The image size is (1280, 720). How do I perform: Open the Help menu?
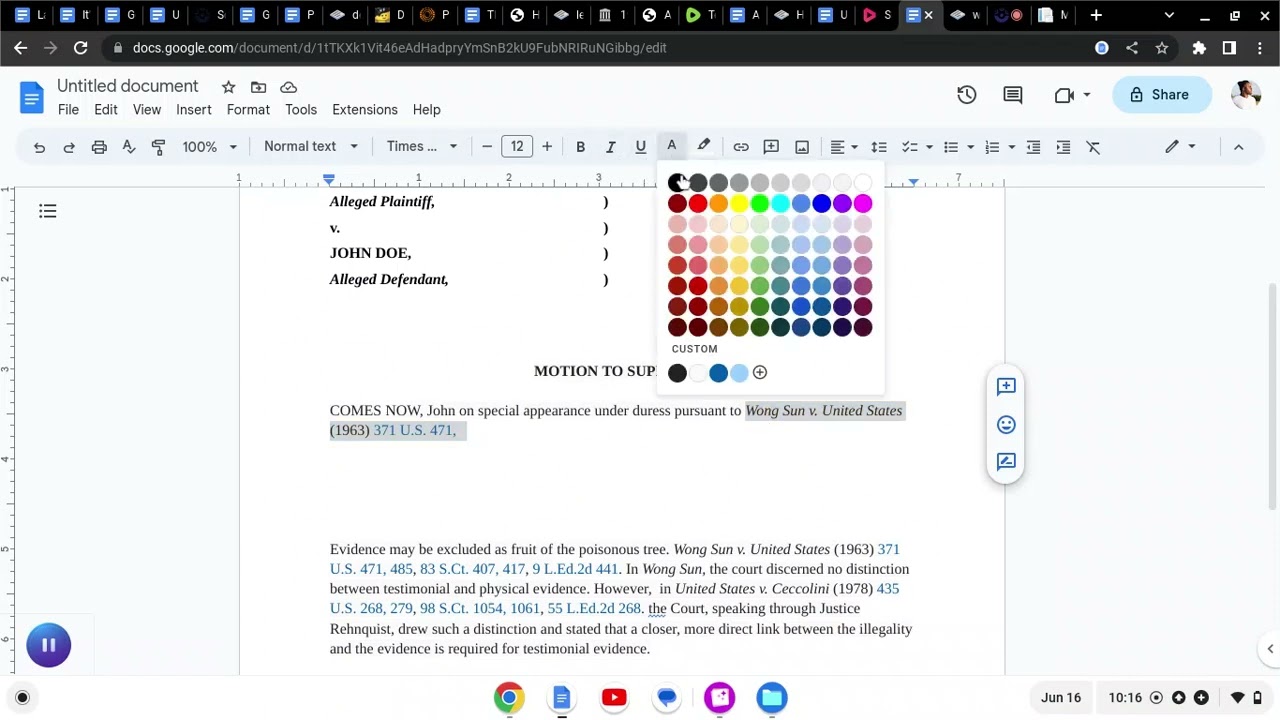pos(427,110)
